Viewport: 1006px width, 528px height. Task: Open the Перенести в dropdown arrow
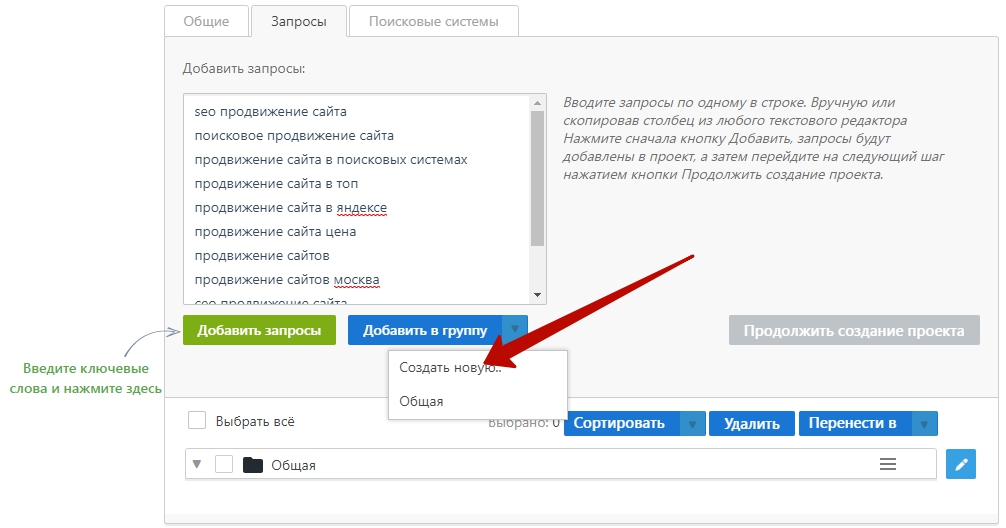[x=925, y=423]
